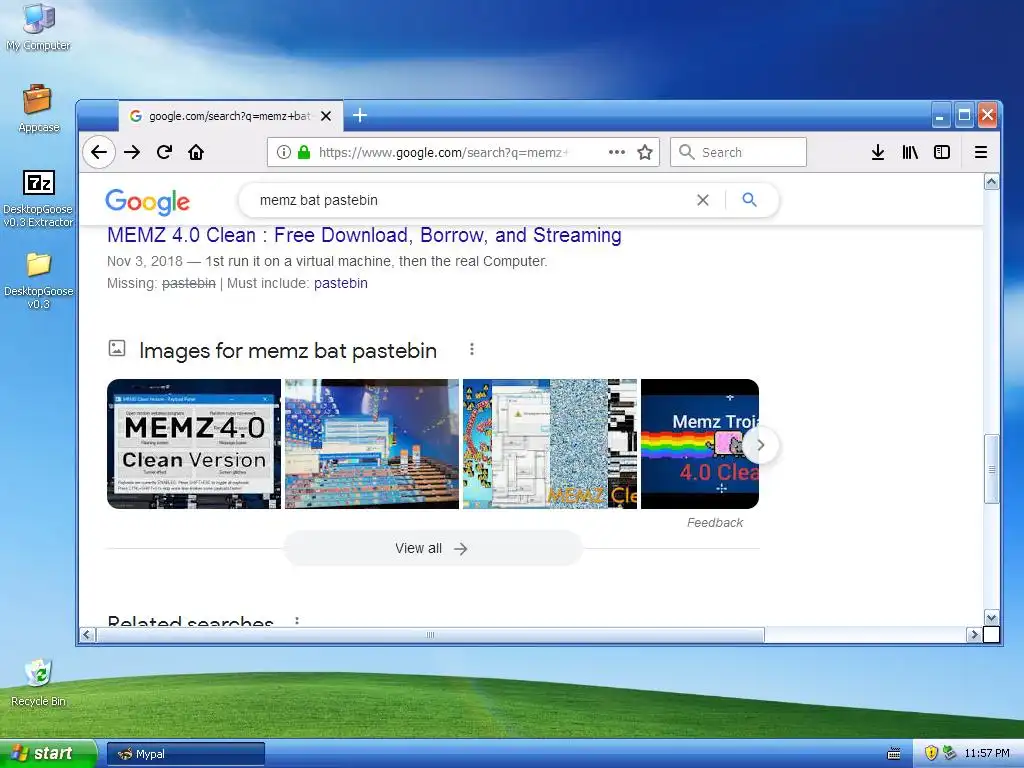Screen dimensions: 1024x768
Task: Open the pool of windows image thumbnail
Action: (x=372, y=444)
